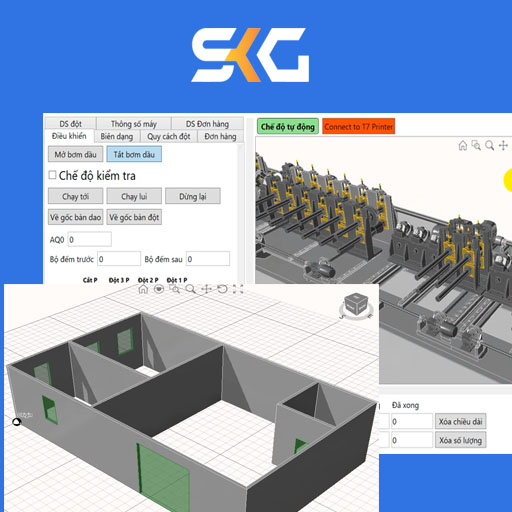Focus the Đã xong field beside Xóa số lượng
The width and height of the screenshot is (512, 512).
[x=412, y=440]
